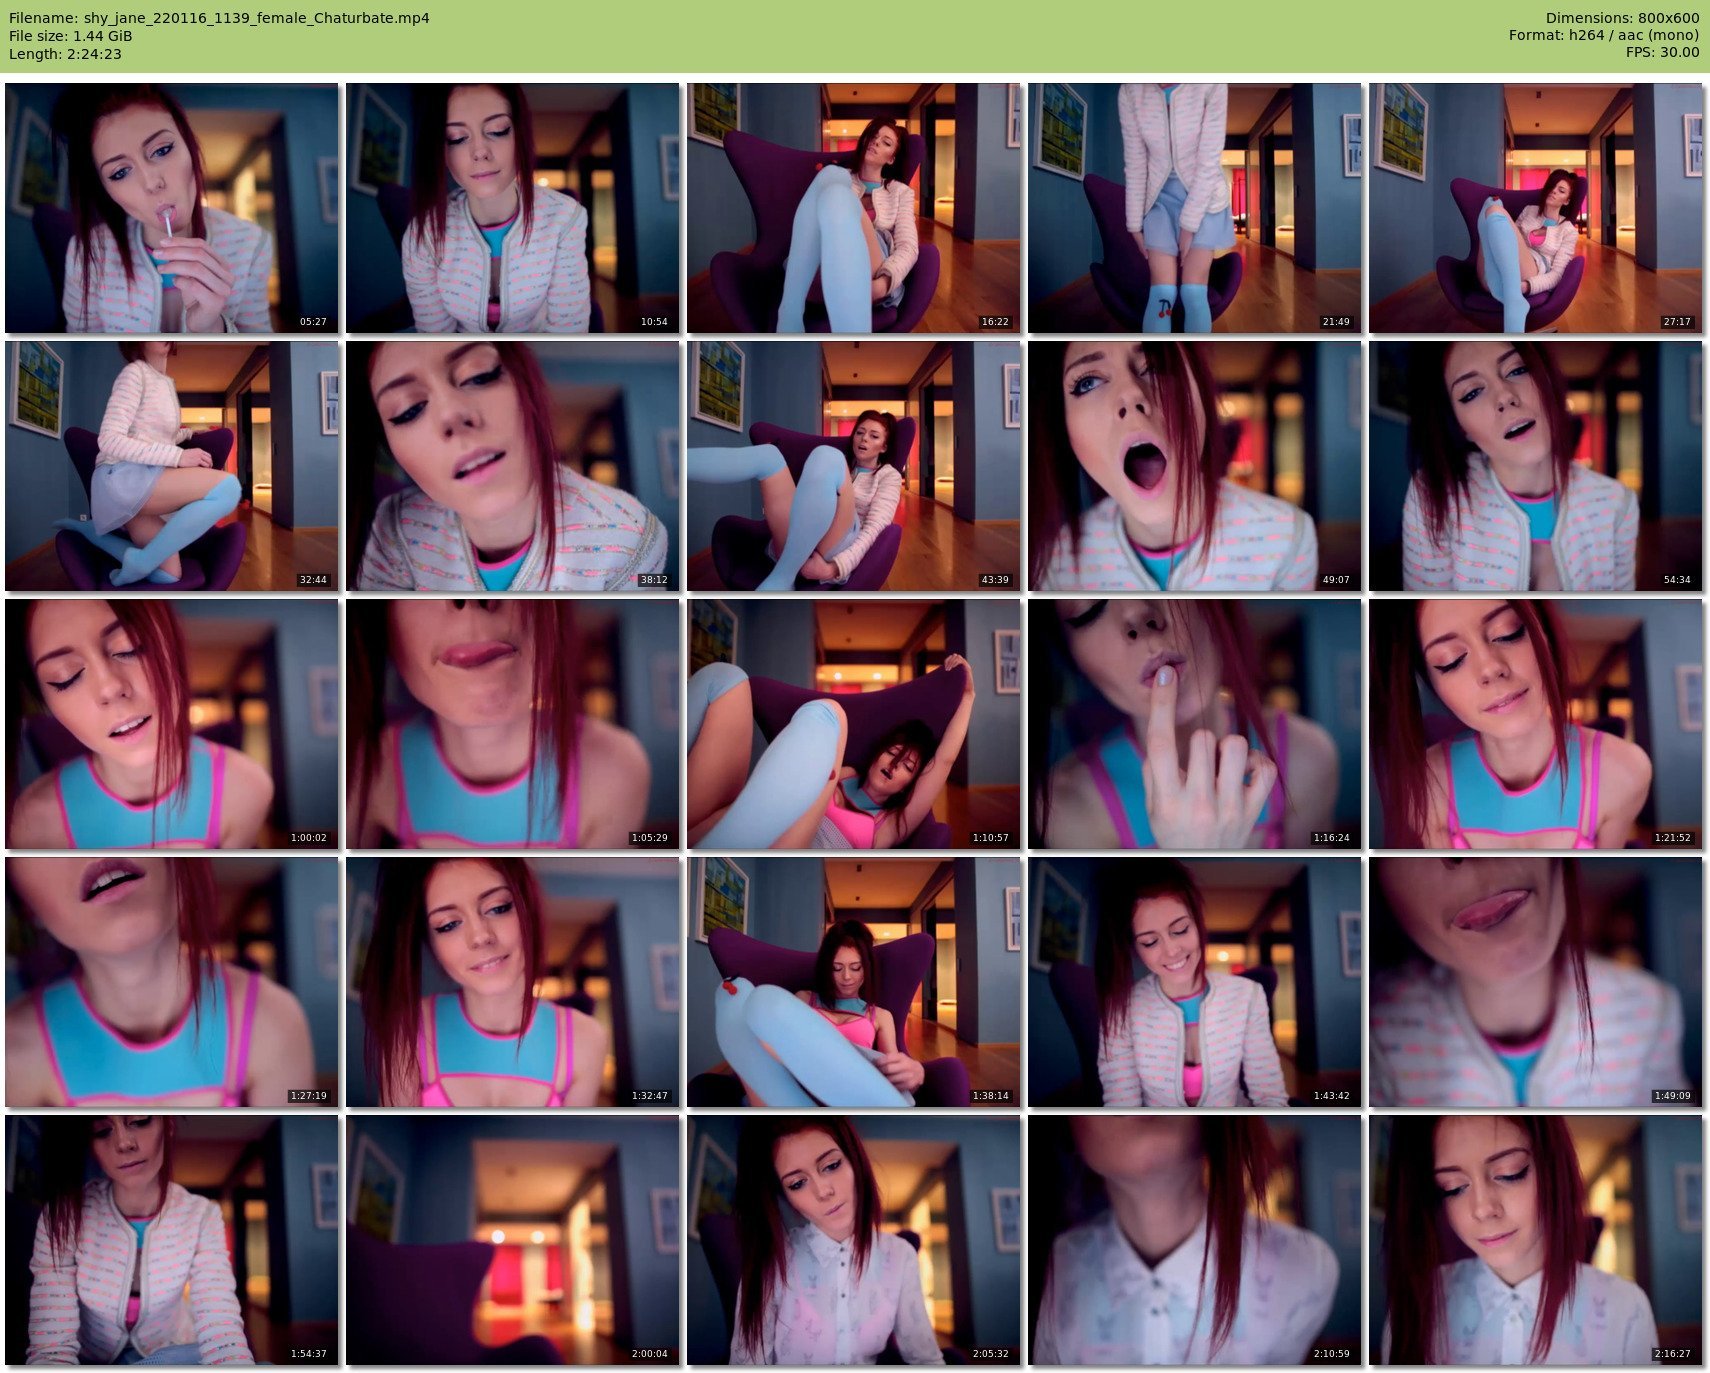Viewport: 1710px width, 1373px height.
Task: Open the thumbnail stamped 1:43:42
Action: tap(1195, 982)
